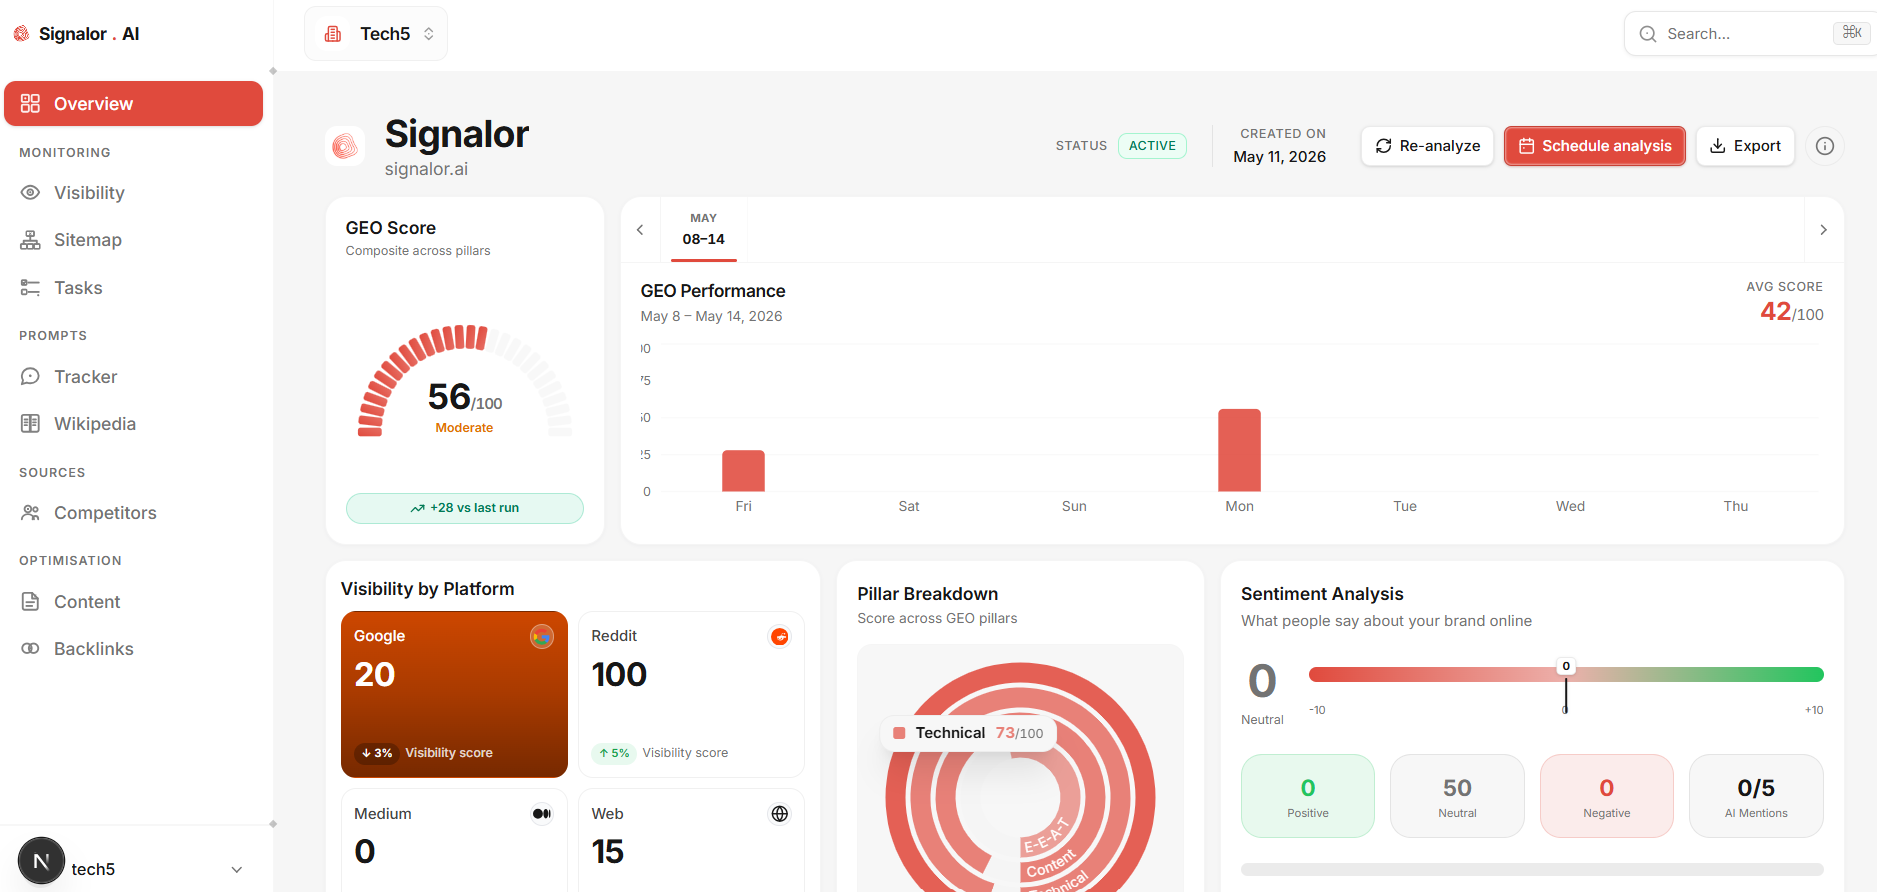Focus the Search input field
Viewport: 1877px width, 892px height.
[x=1750, y=34]
